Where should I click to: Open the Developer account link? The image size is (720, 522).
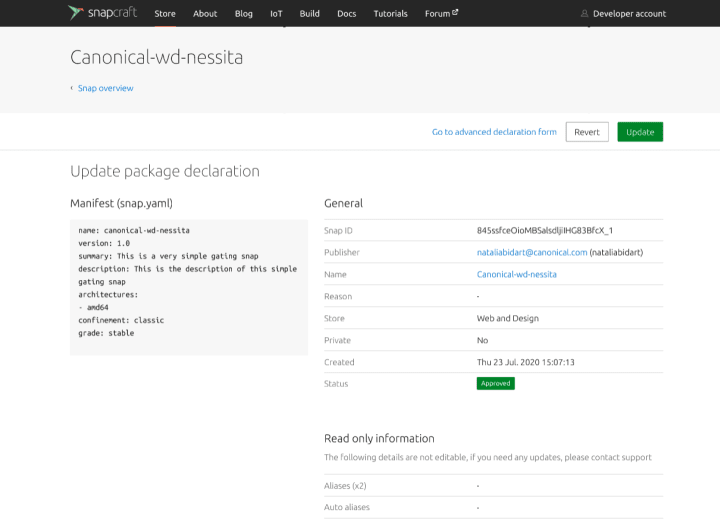pos(629,14)
